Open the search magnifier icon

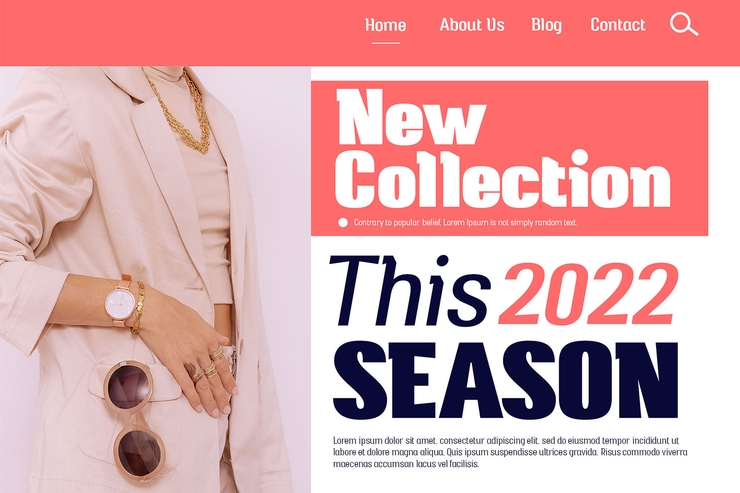click(x=684, y=24)
